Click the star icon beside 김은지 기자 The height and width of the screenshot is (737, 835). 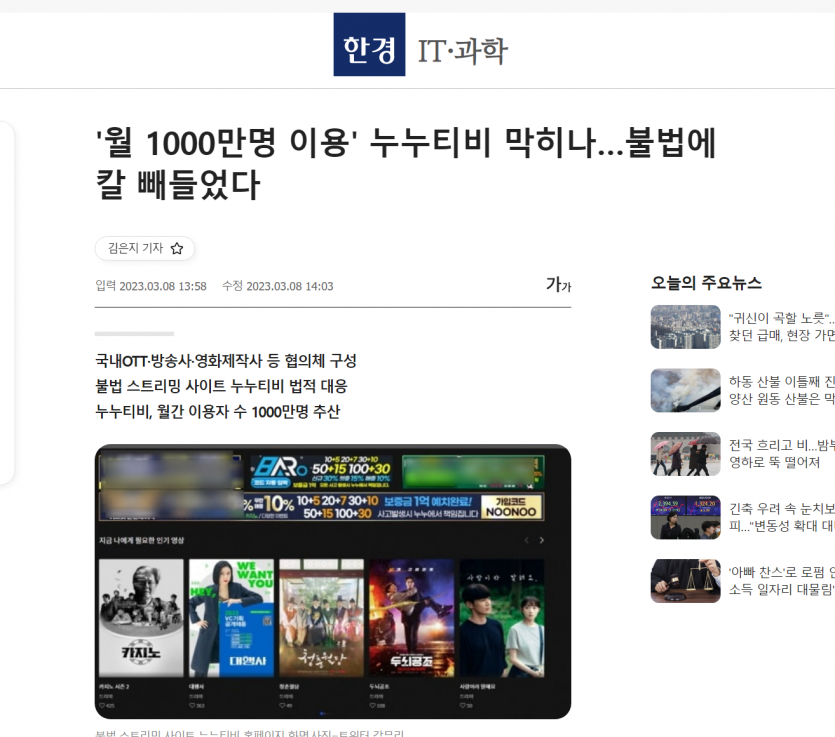(x=177, y=248)
